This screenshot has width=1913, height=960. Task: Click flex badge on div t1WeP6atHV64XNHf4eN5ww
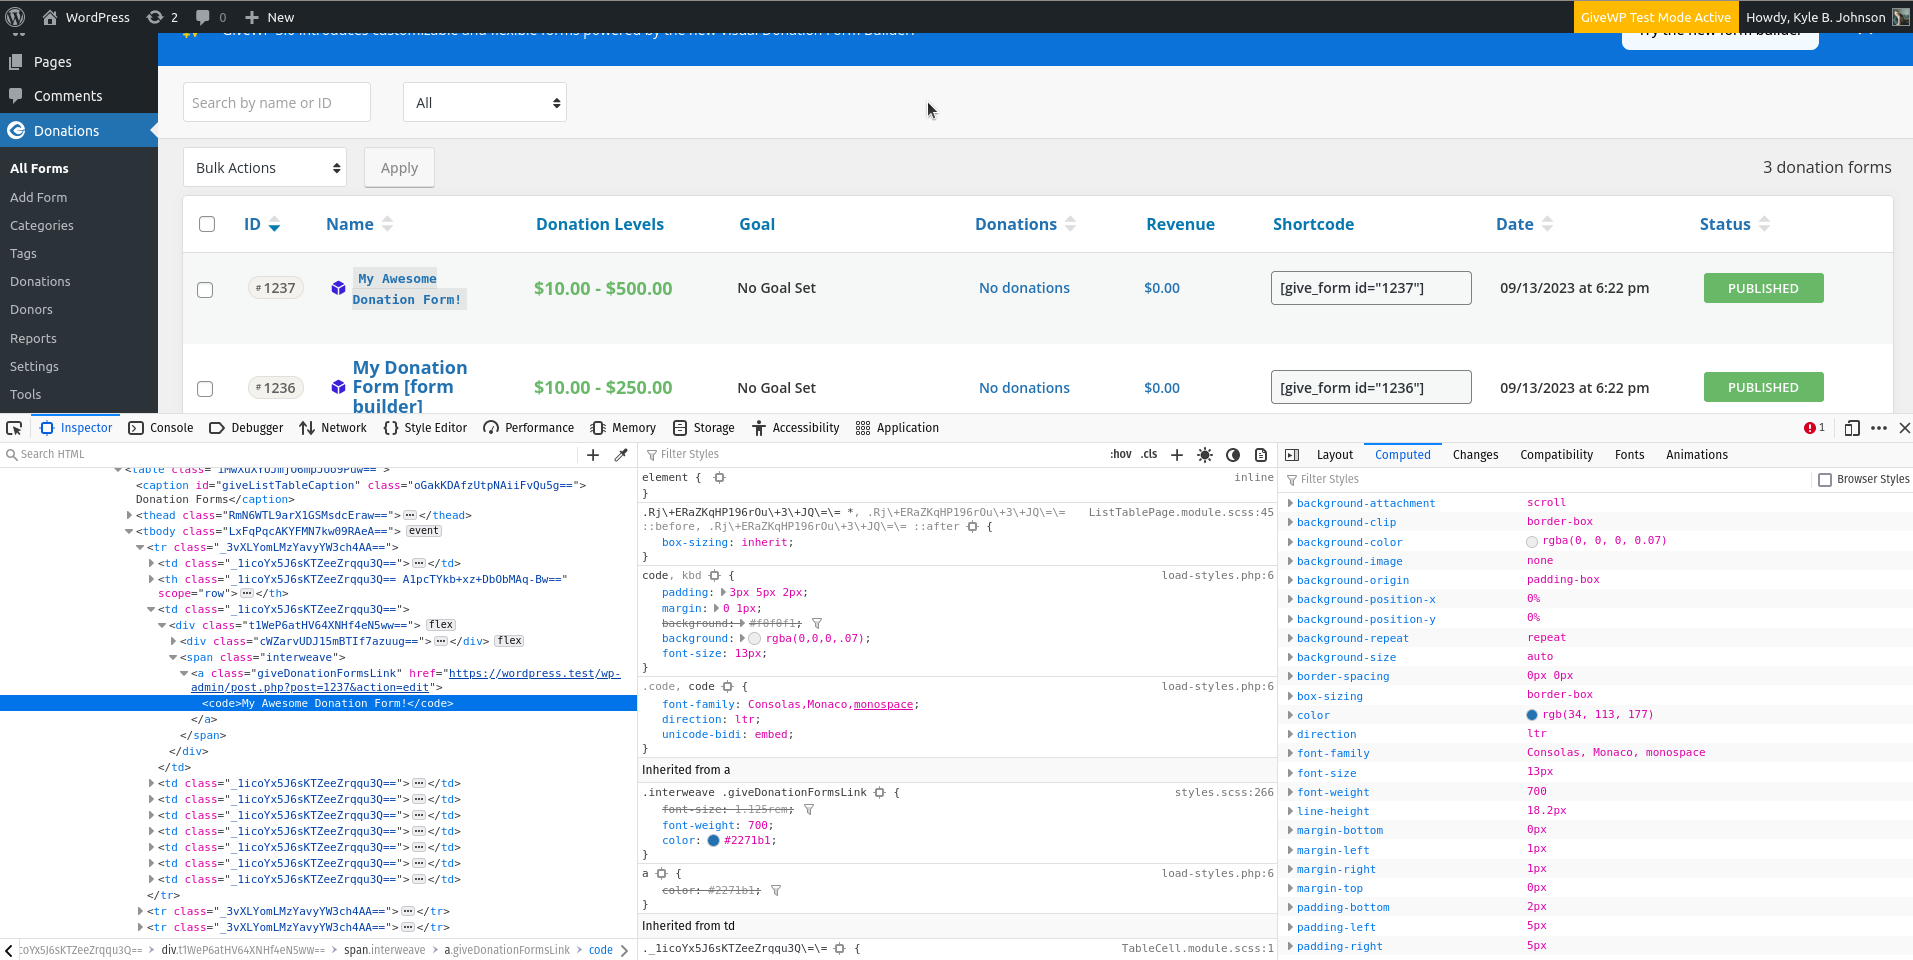pyautogui.click(x=441, y=625)
